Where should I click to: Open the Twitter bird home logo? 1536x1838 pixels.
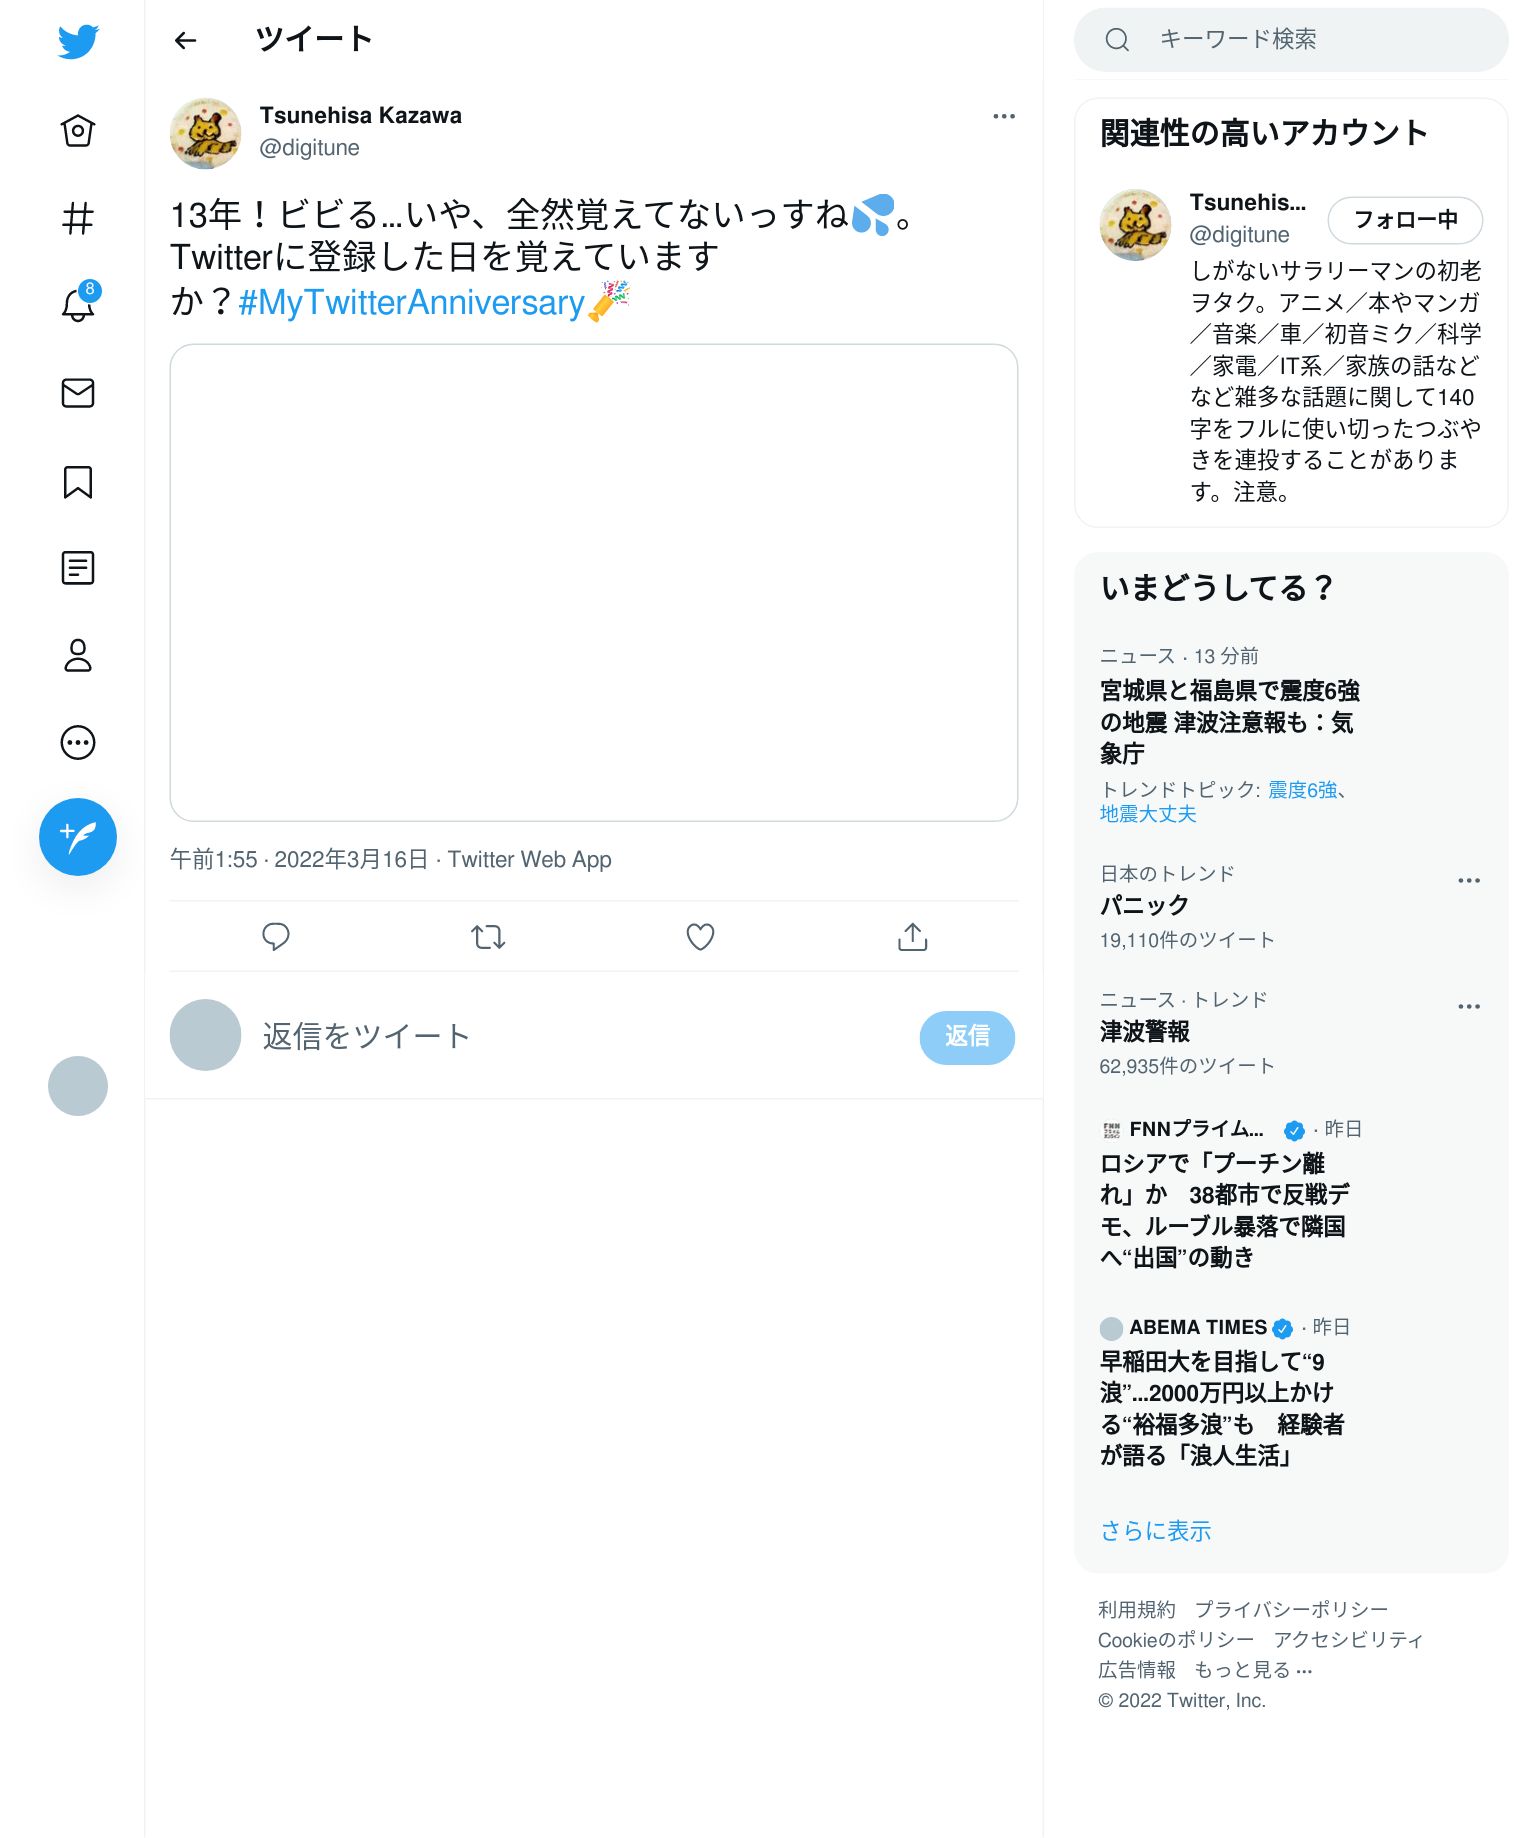pos(78,42)
